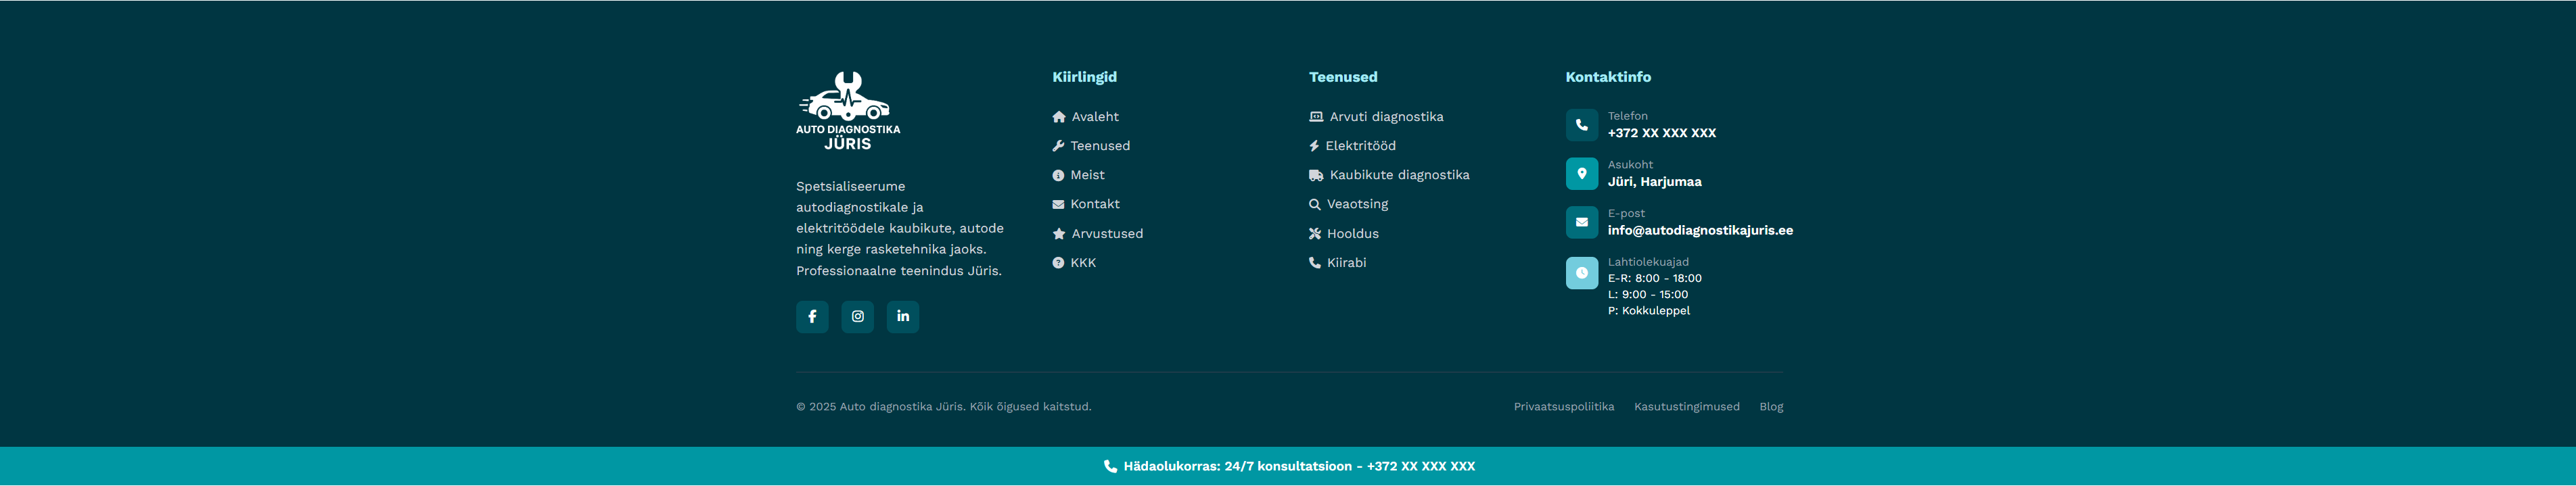Open the Facebook social icon
Viewport: 2576px width, 486px height.
812,317
